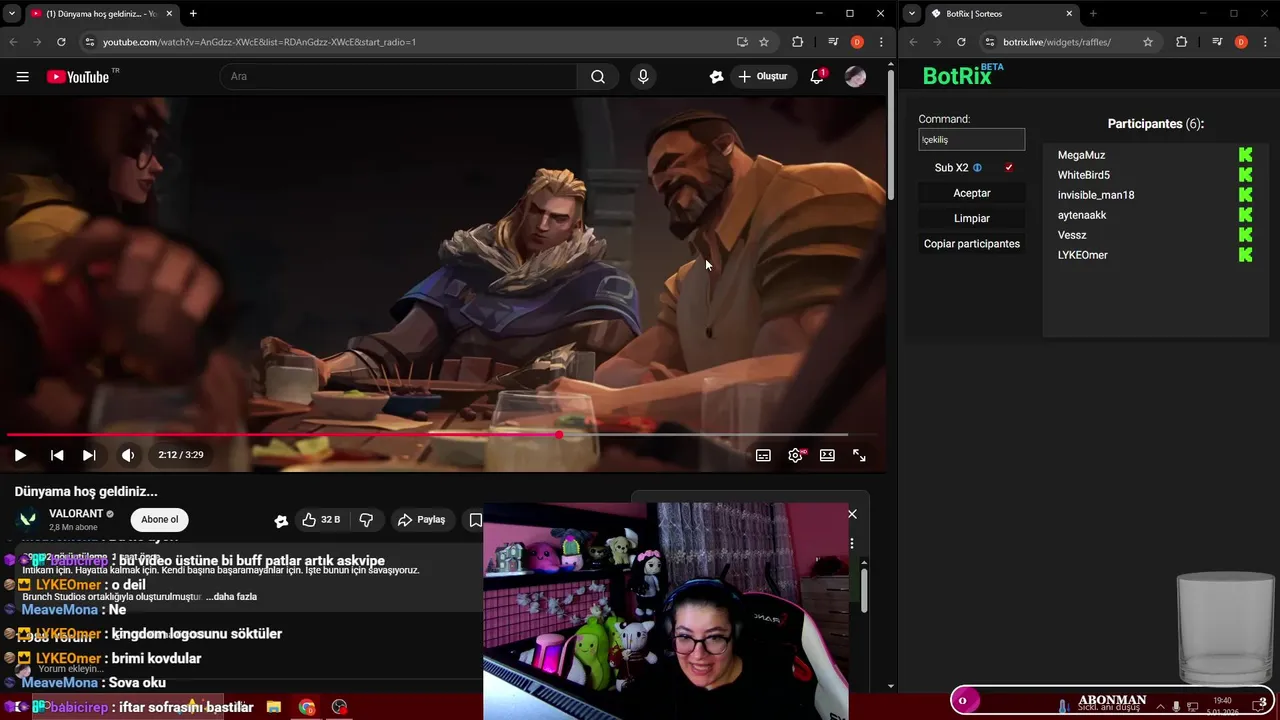
Task: Start voice search with the microphone icon
Action: (x=643, y=77)
